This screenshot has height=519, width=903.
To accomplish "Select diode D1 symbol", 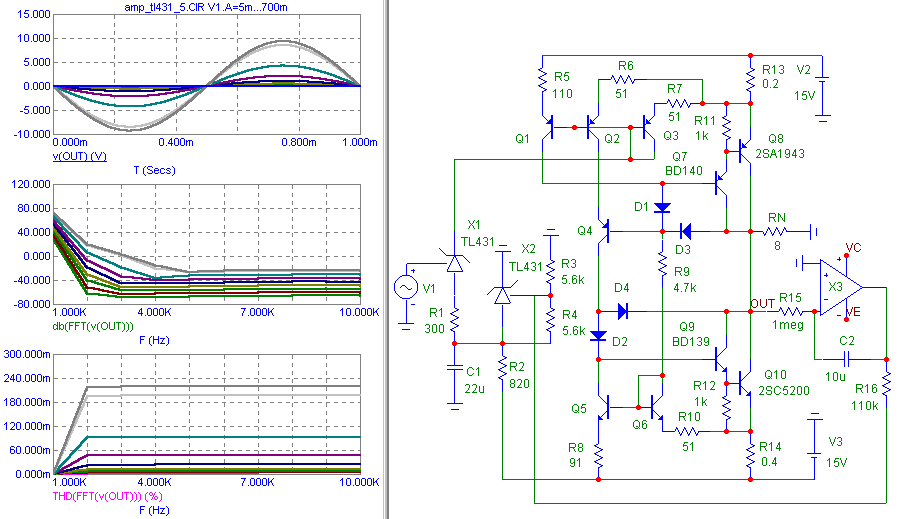I will click(x=662, y=207).
